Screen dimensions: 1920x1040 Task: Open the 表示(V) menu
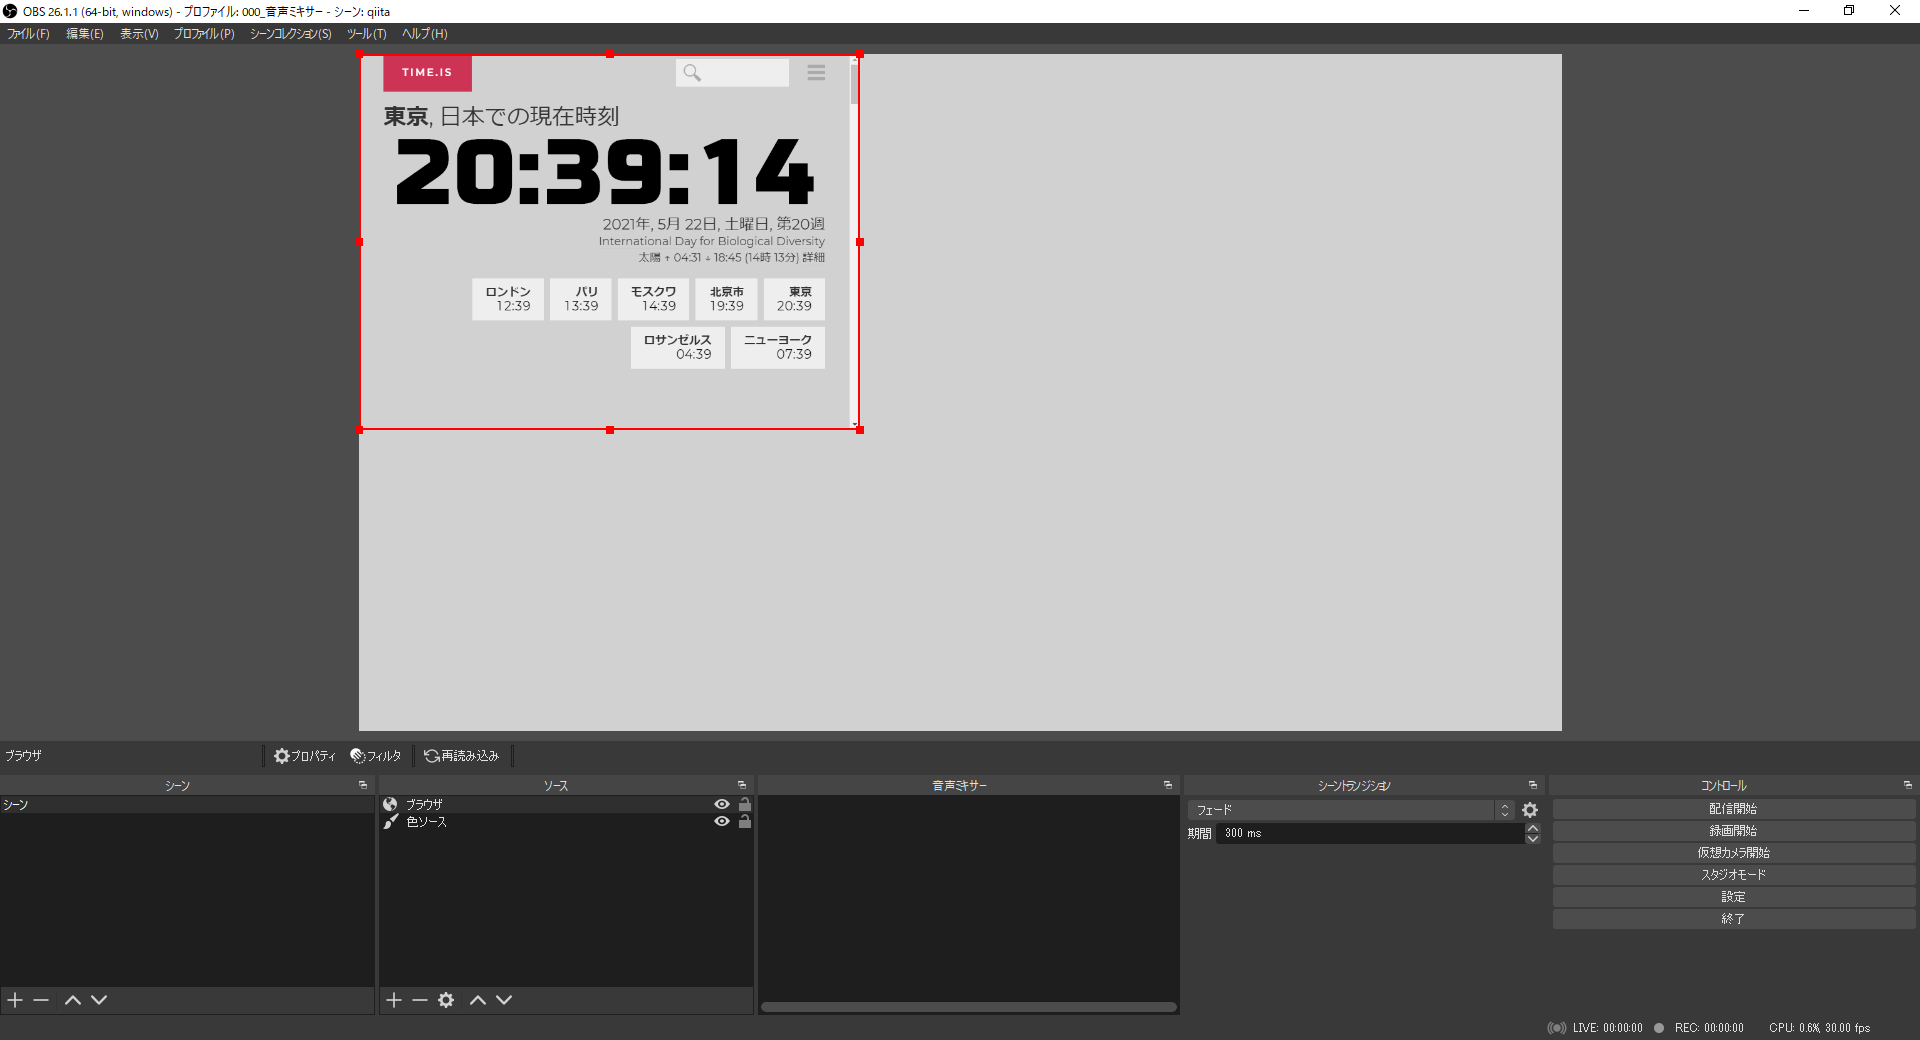point(139,33)
